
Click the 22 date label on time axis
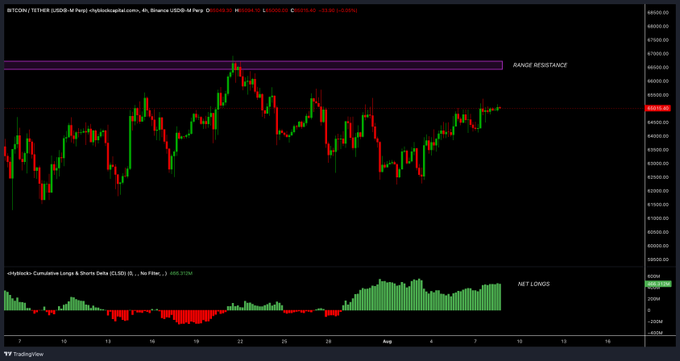(240, 341)
